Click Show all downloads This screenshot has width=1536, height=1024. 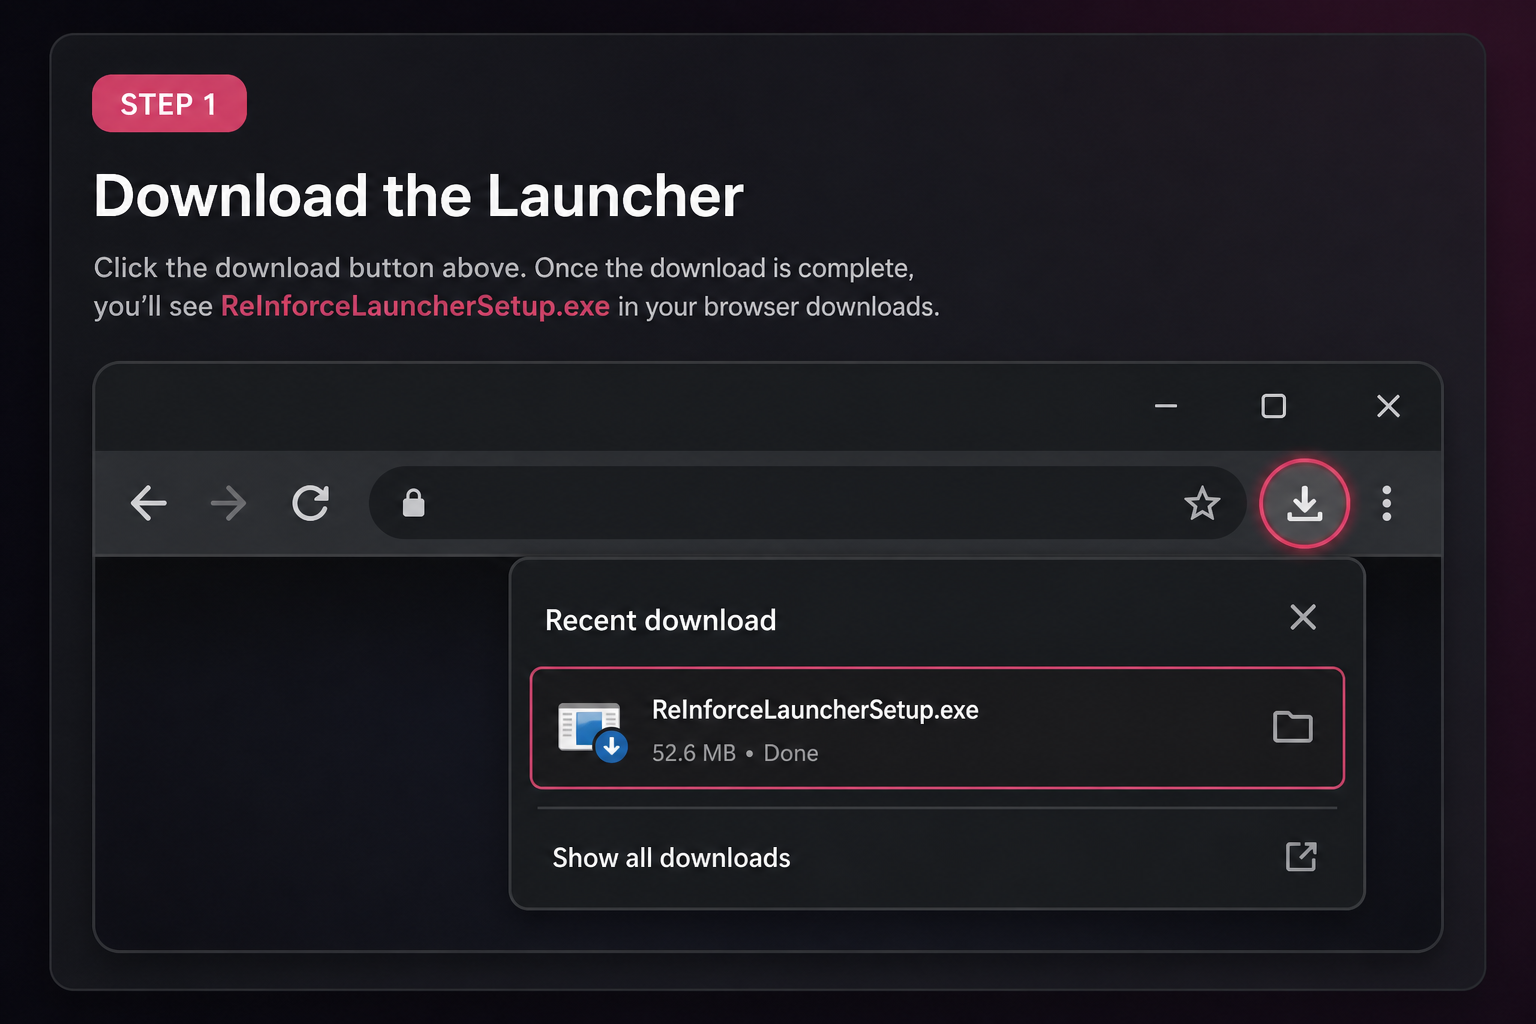(x=671, y=858)
